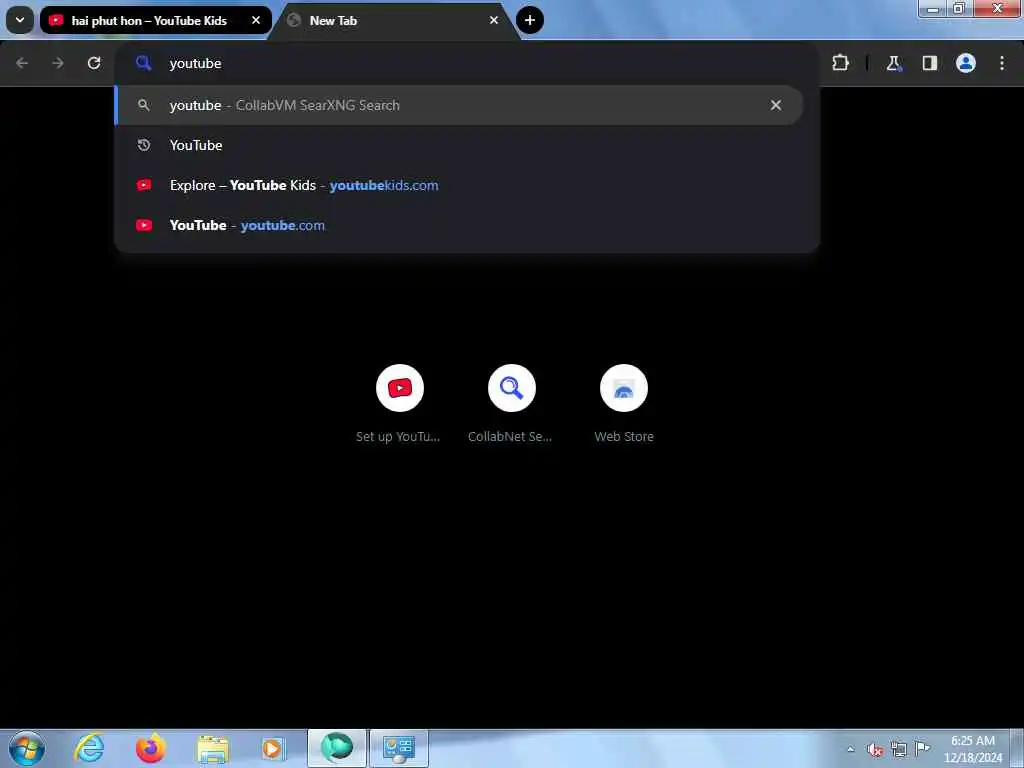
Task: Launch Internet Explorer from taskbar
Action: [89, 748]
